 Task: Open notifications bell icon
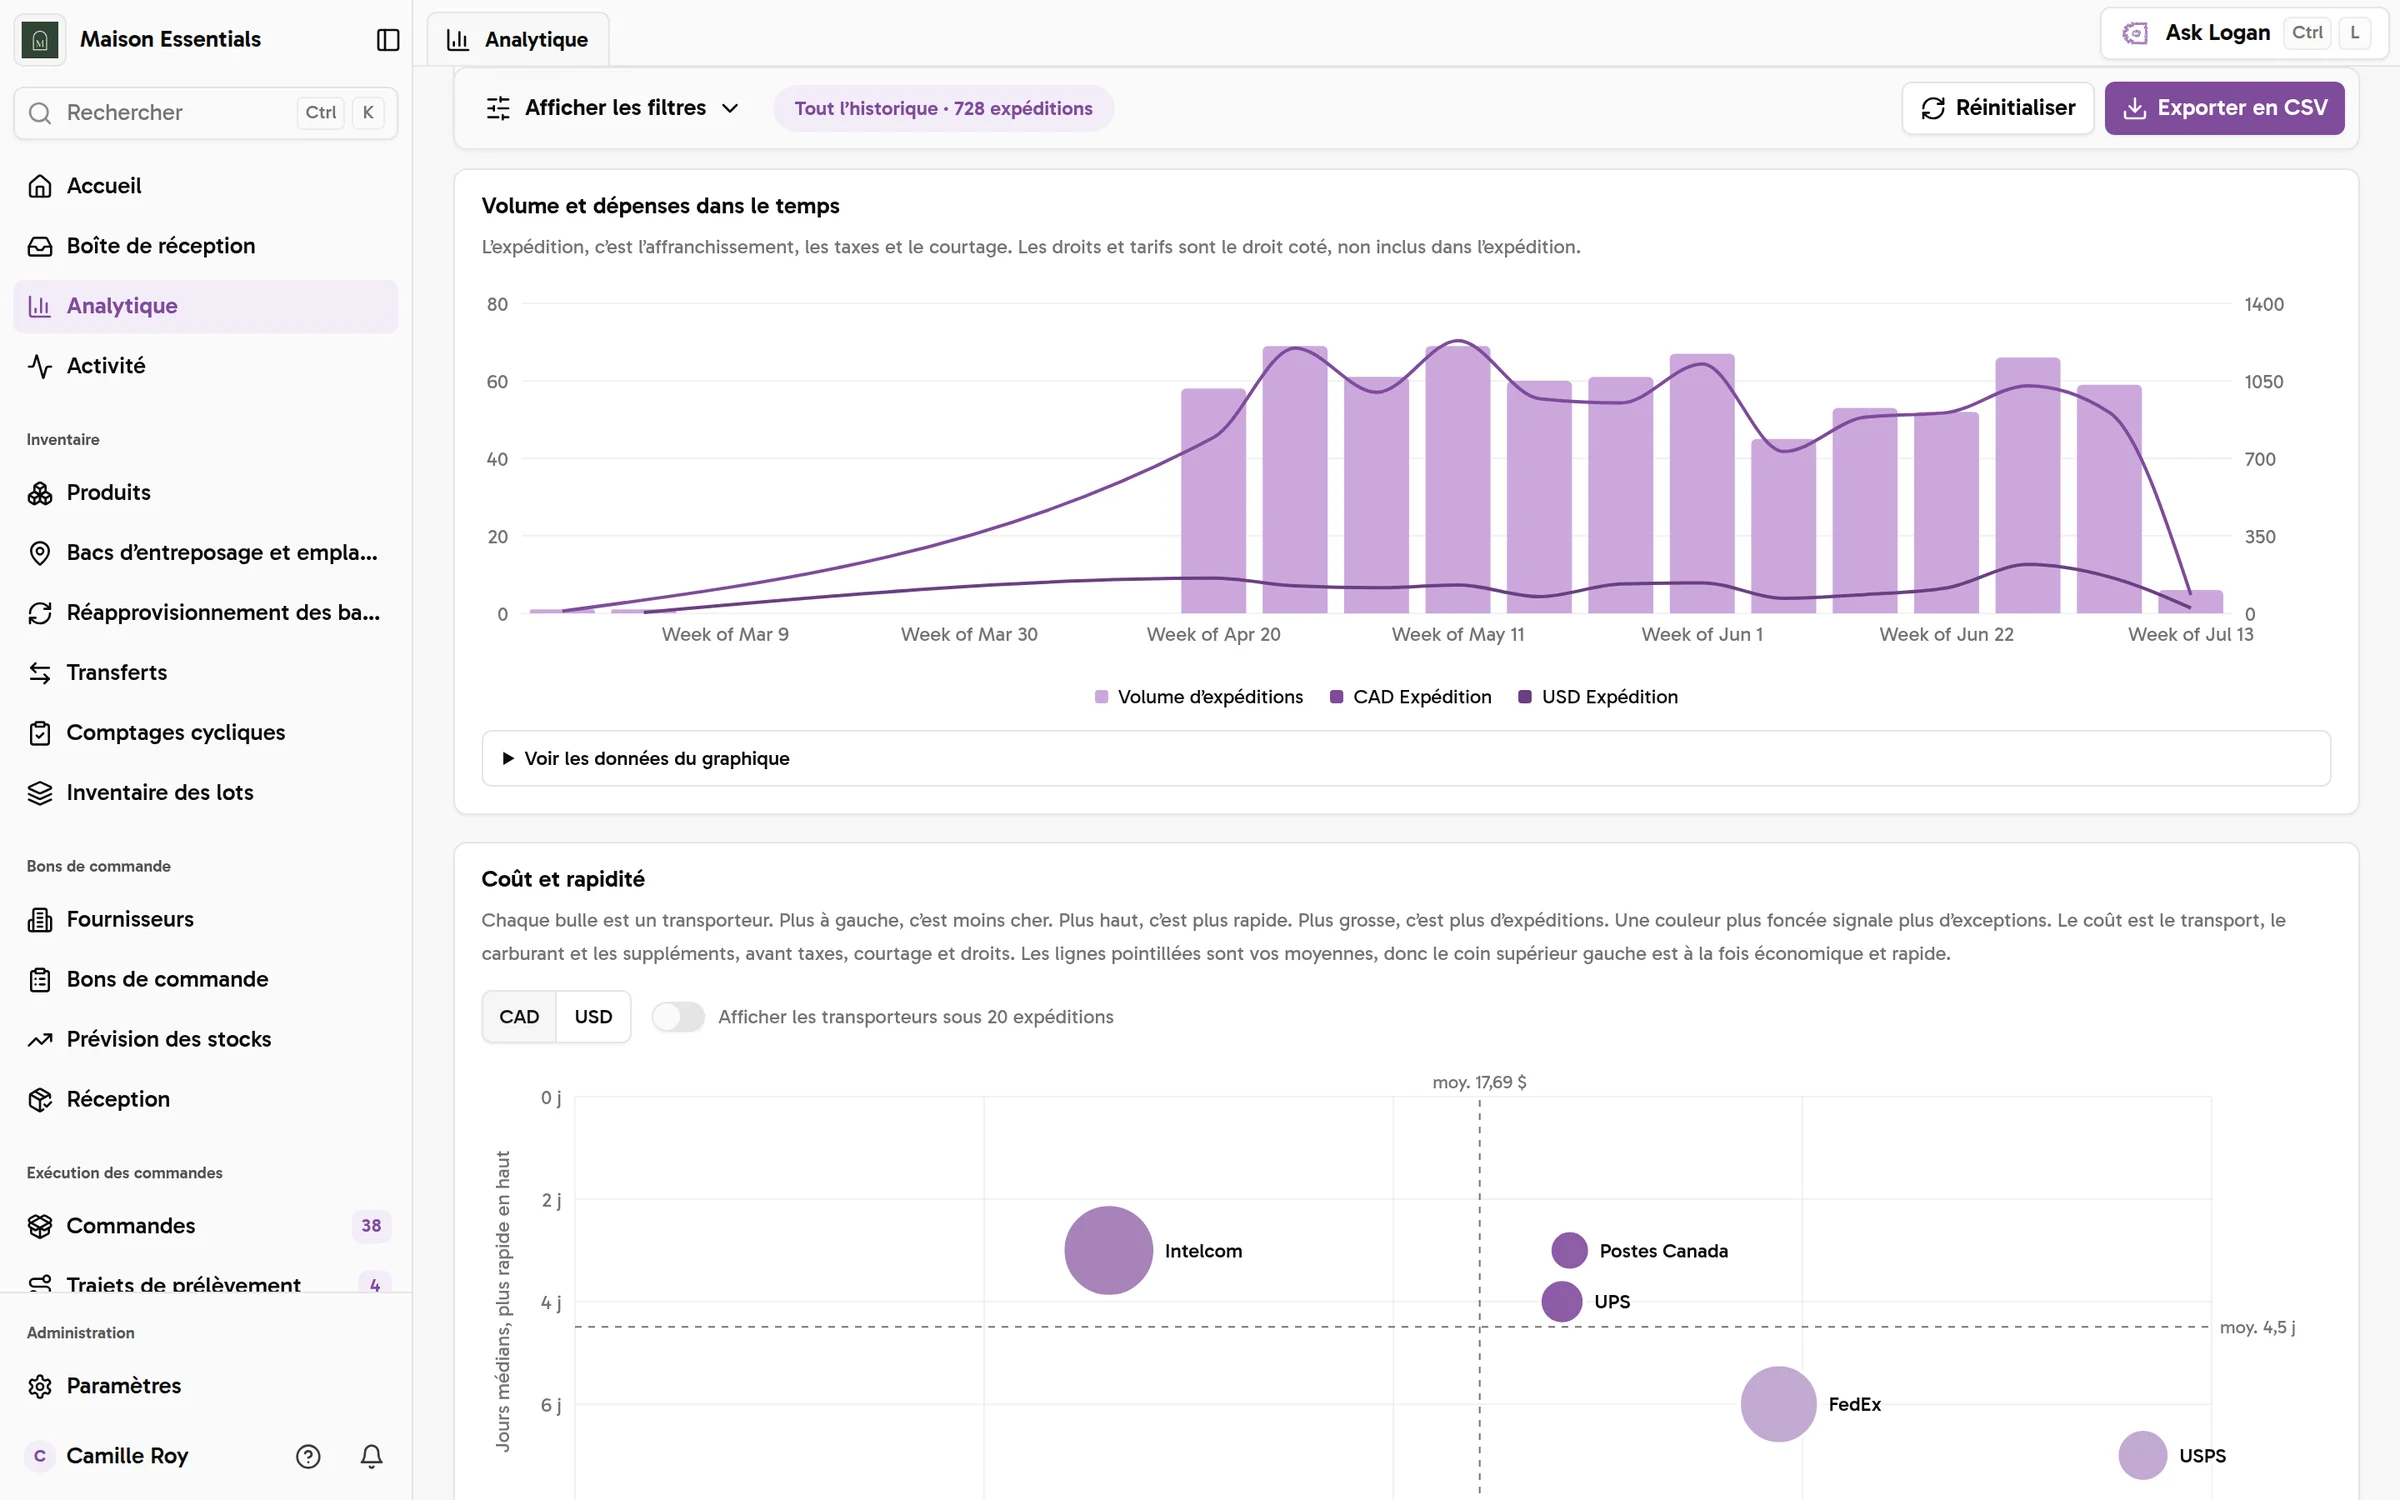click(x=371, y=1456)
